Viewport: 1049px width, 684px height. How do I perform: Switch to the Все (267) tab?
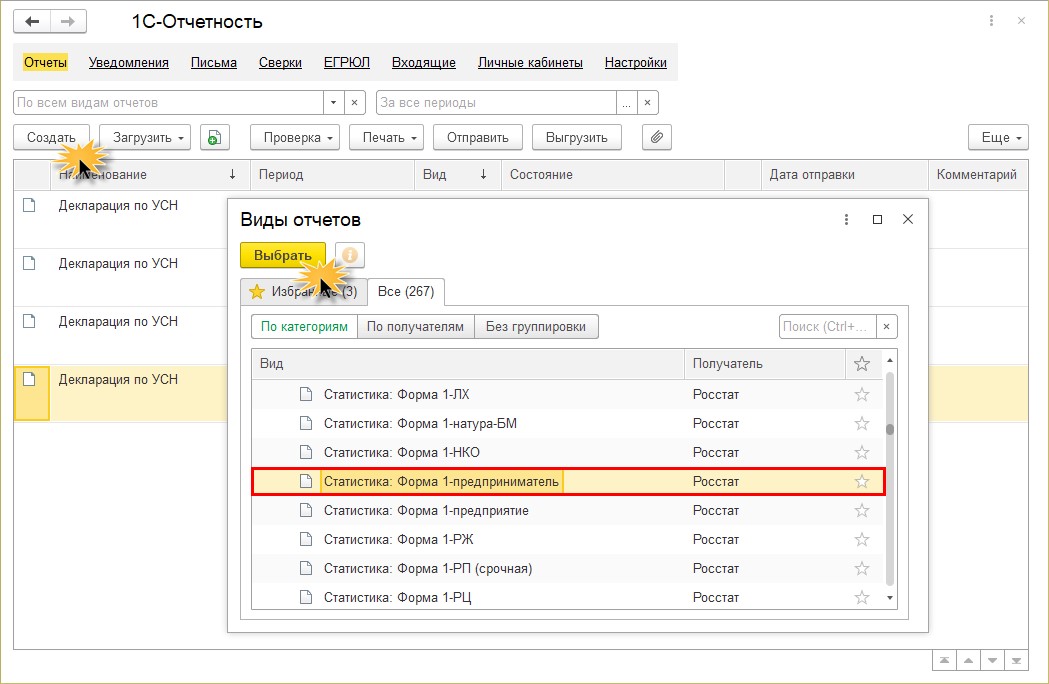[405, 292]
